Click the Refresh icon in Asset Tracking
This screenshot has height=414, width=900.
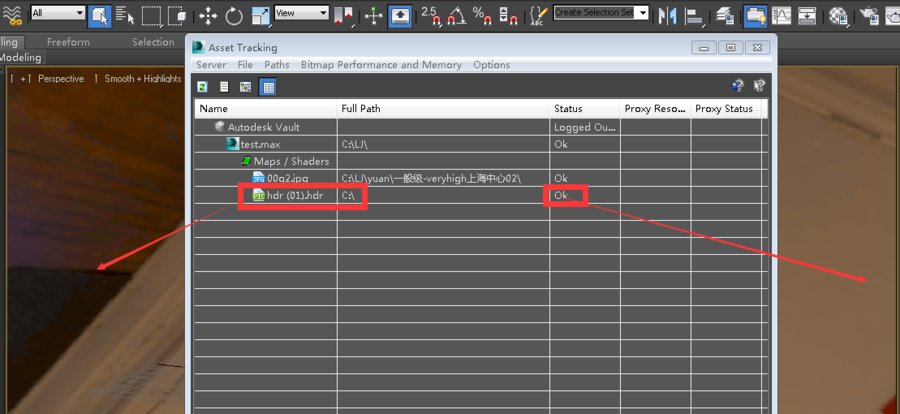pos(202,87)
